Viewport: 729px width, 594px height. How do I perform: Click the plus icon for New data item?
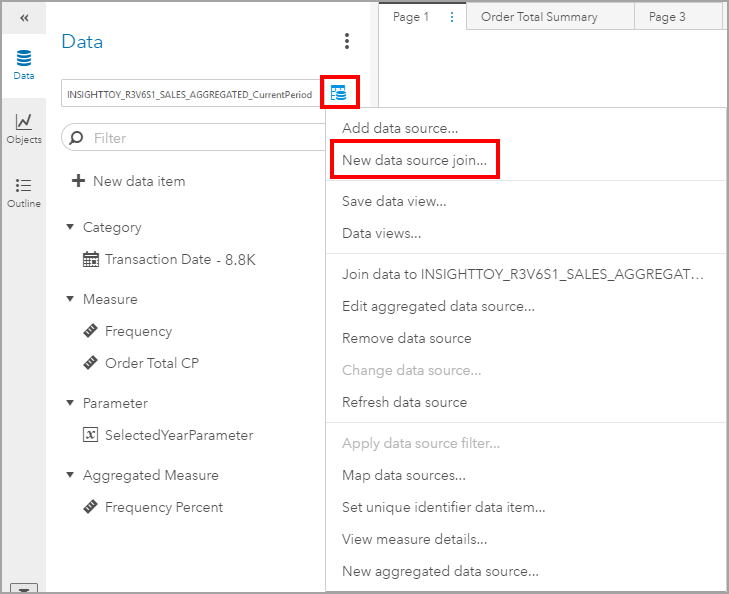pos(78,181)
